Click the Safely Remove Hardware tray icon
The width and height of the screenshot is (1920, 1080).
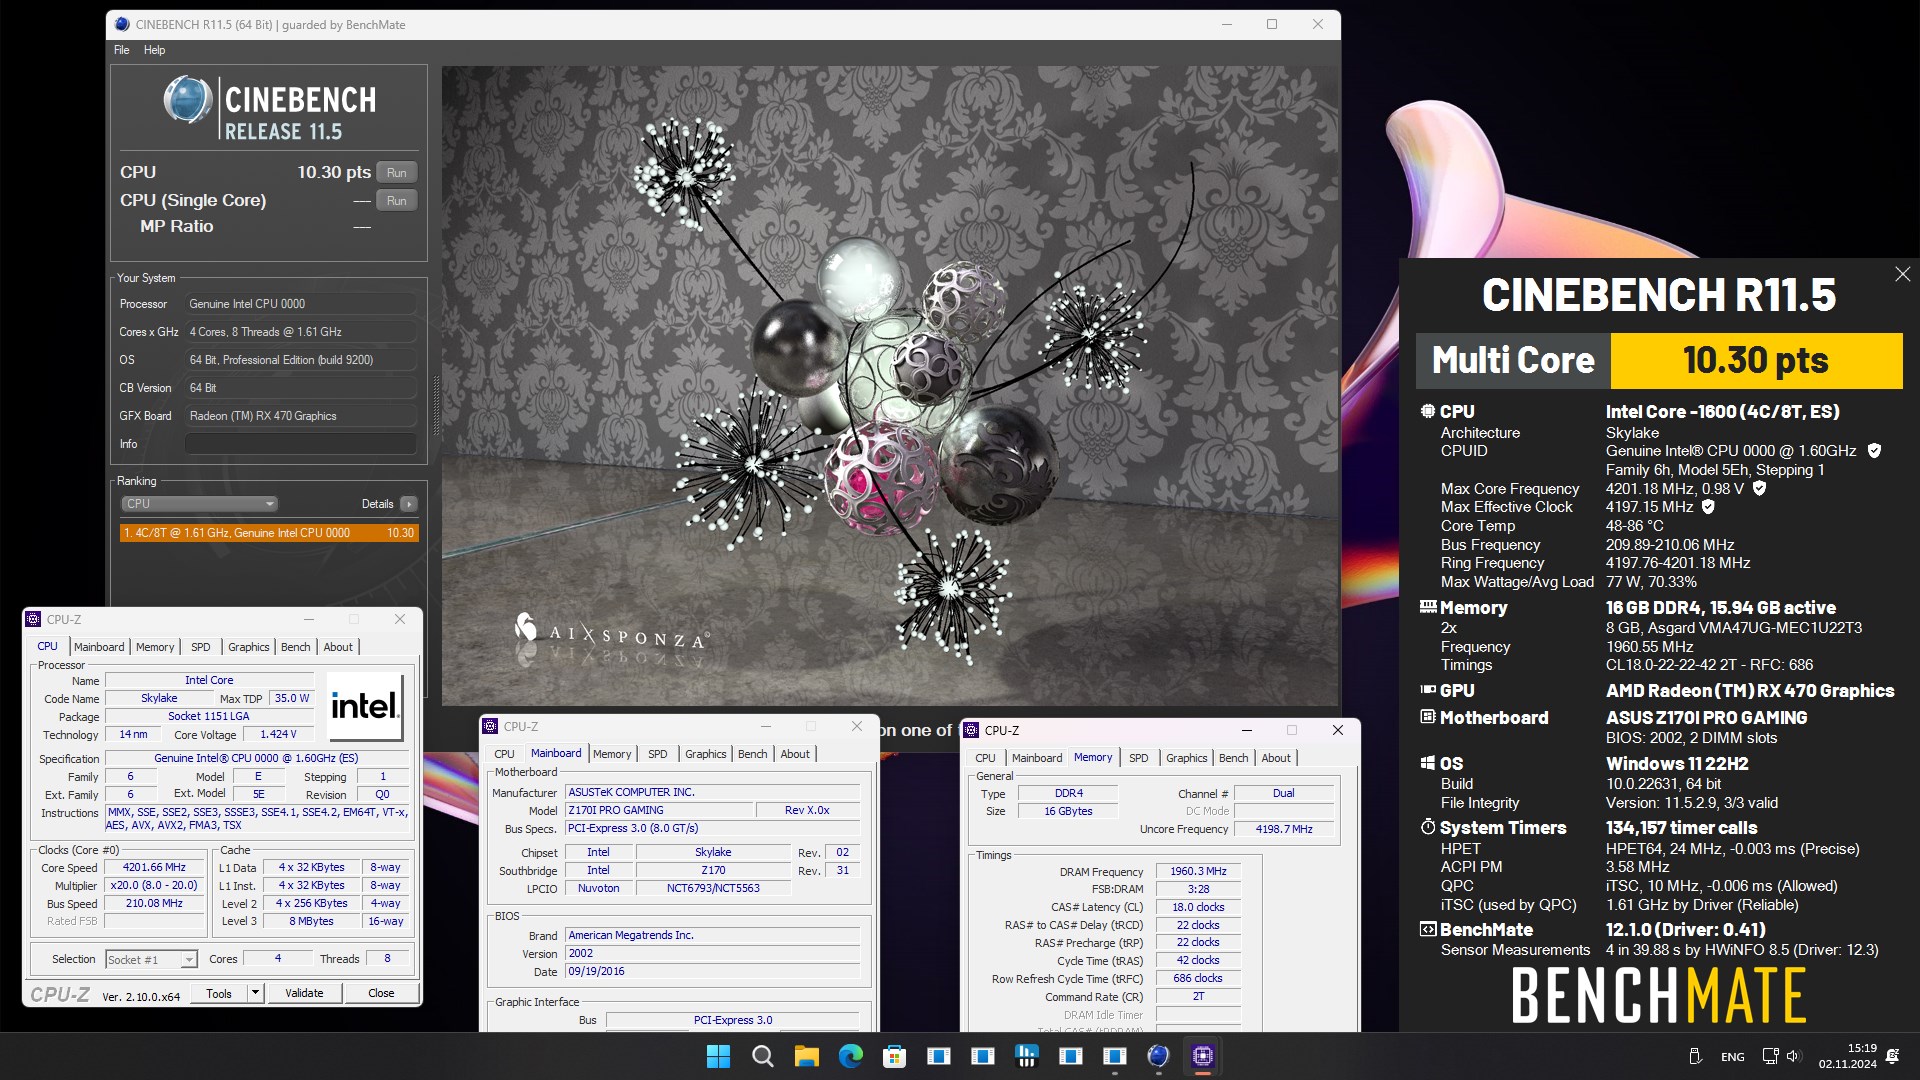coord(1695,1056)
